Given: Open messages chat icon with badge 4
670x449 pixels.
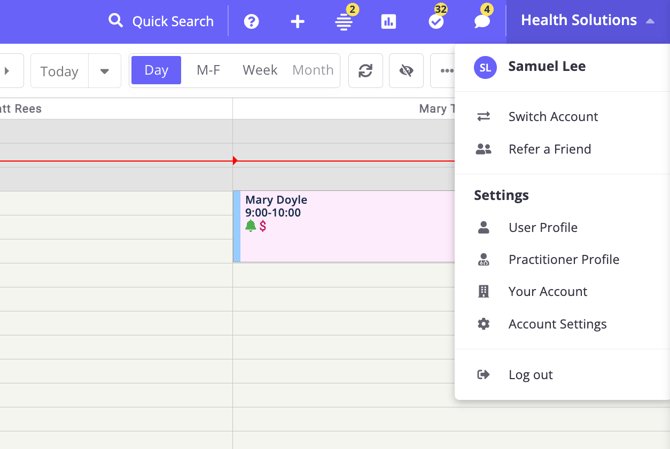Looking at the screenshot, I should [482, 21].
